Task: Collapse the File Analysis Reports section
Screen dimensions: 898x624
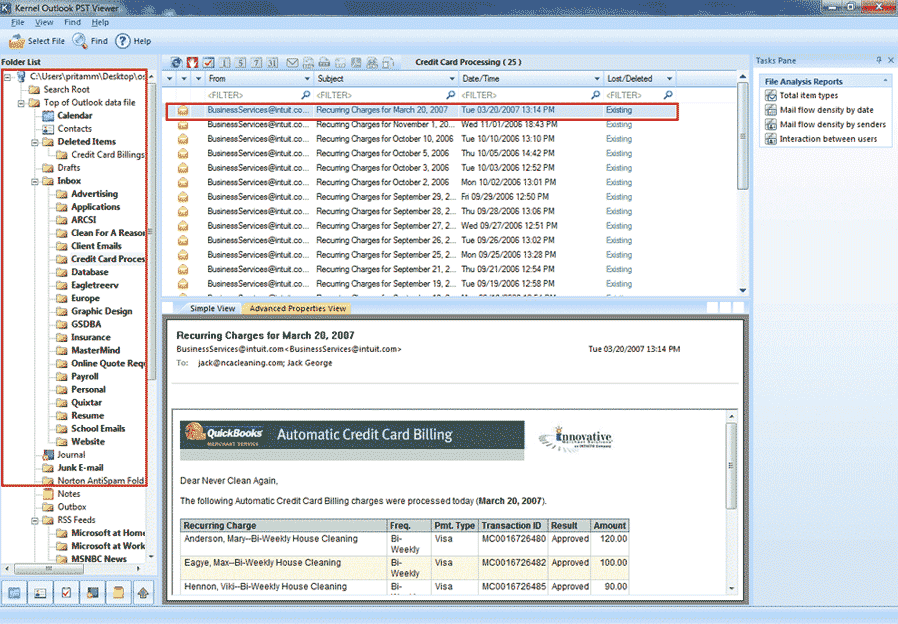Action: click(885, 81)
